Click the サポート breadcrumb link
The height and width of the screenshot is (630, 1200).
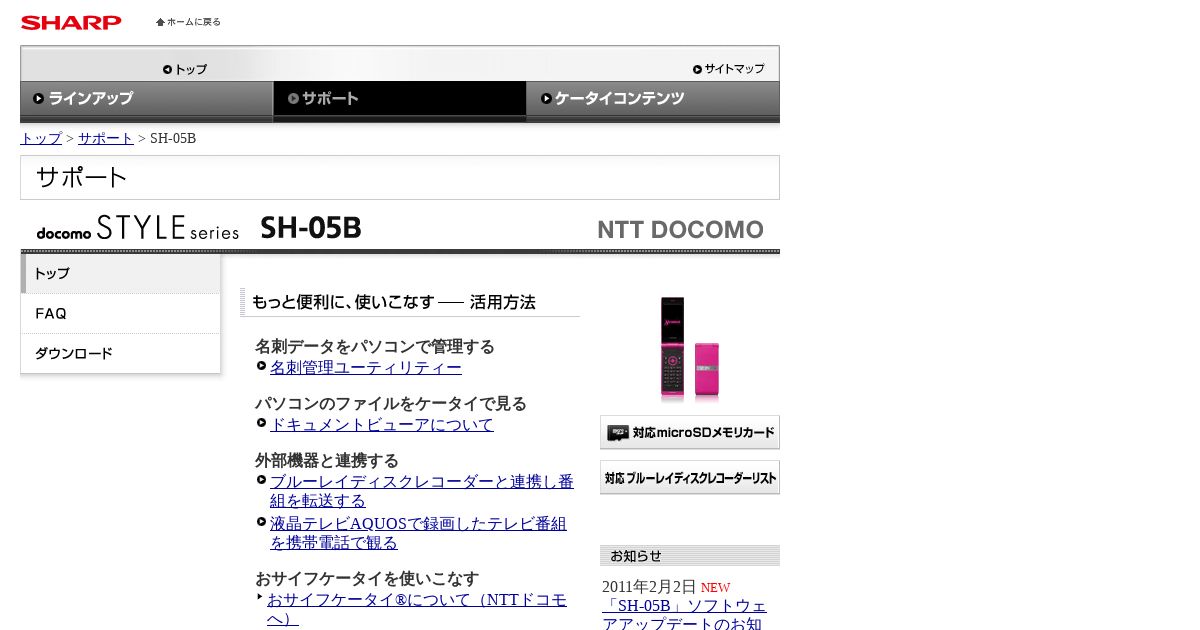pos(106,138)
